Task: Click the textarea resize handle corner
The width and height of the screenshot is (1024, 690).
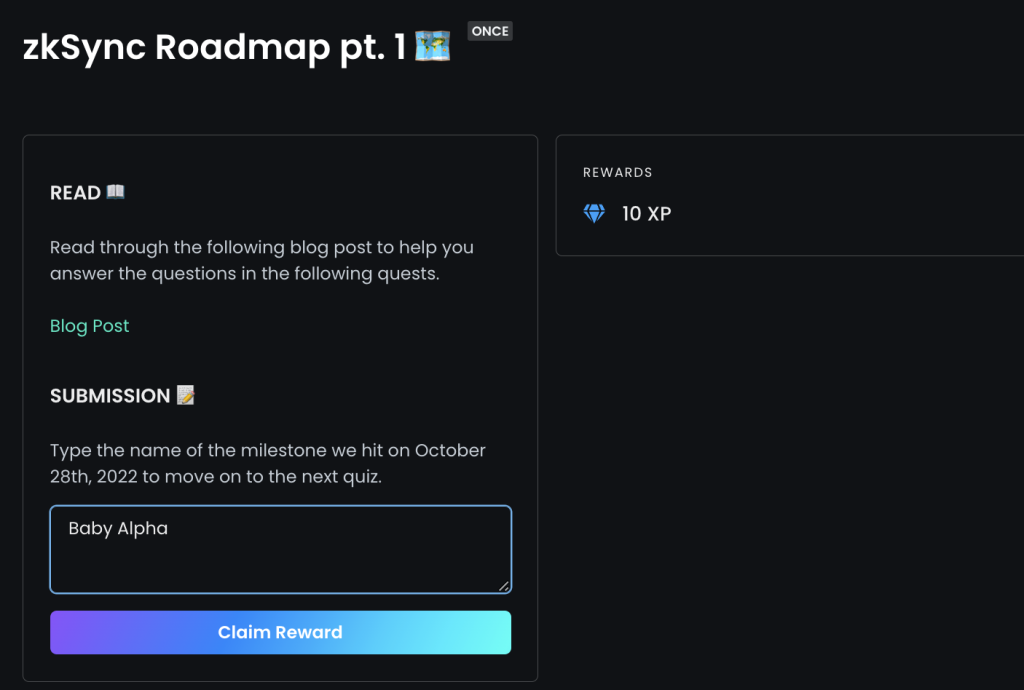Action: pyautogui.click(x=504, y=586)
